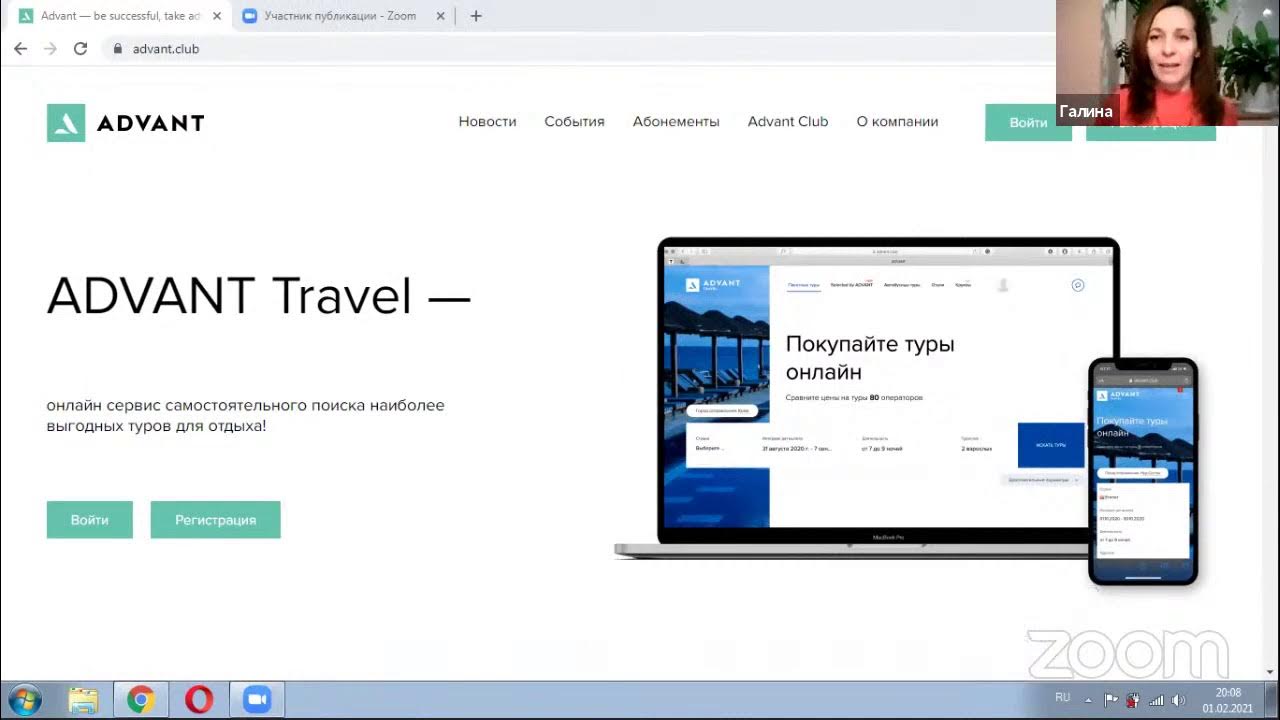This screenshot has width=1280, height=720.
Task: Click RU language indicator in tray
Action: [1062, 697]
